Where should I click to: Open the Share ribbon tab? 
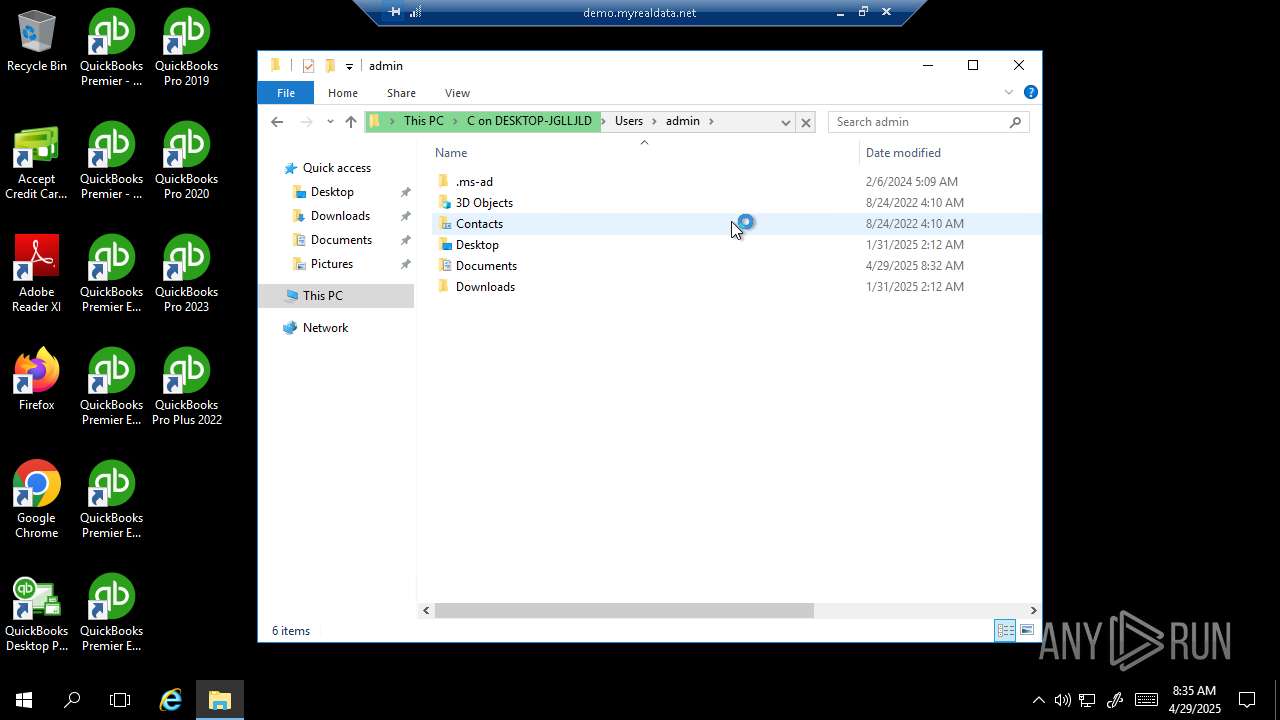(401, 92)
